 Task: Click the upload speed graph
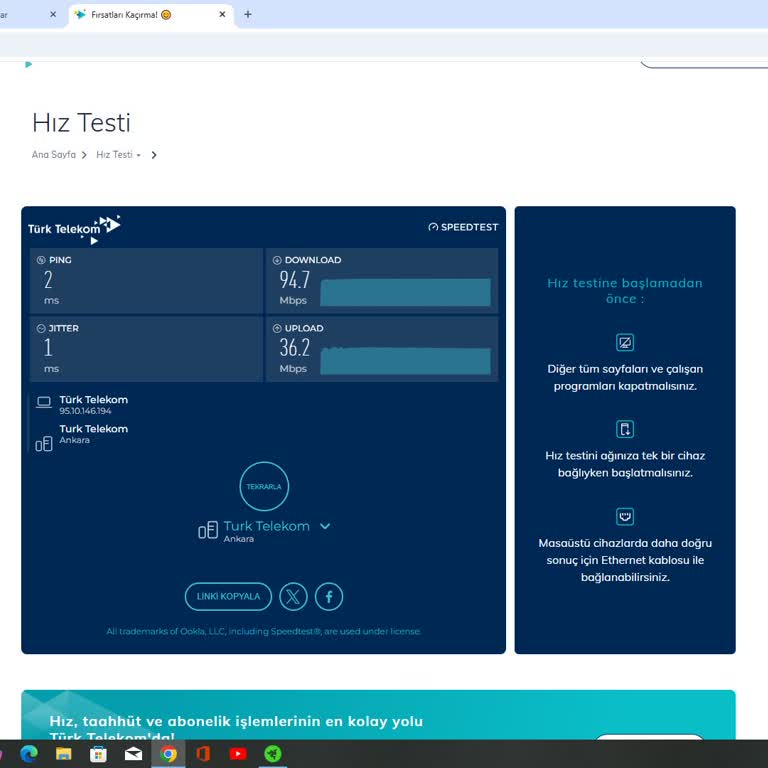[x=405, y=361]
